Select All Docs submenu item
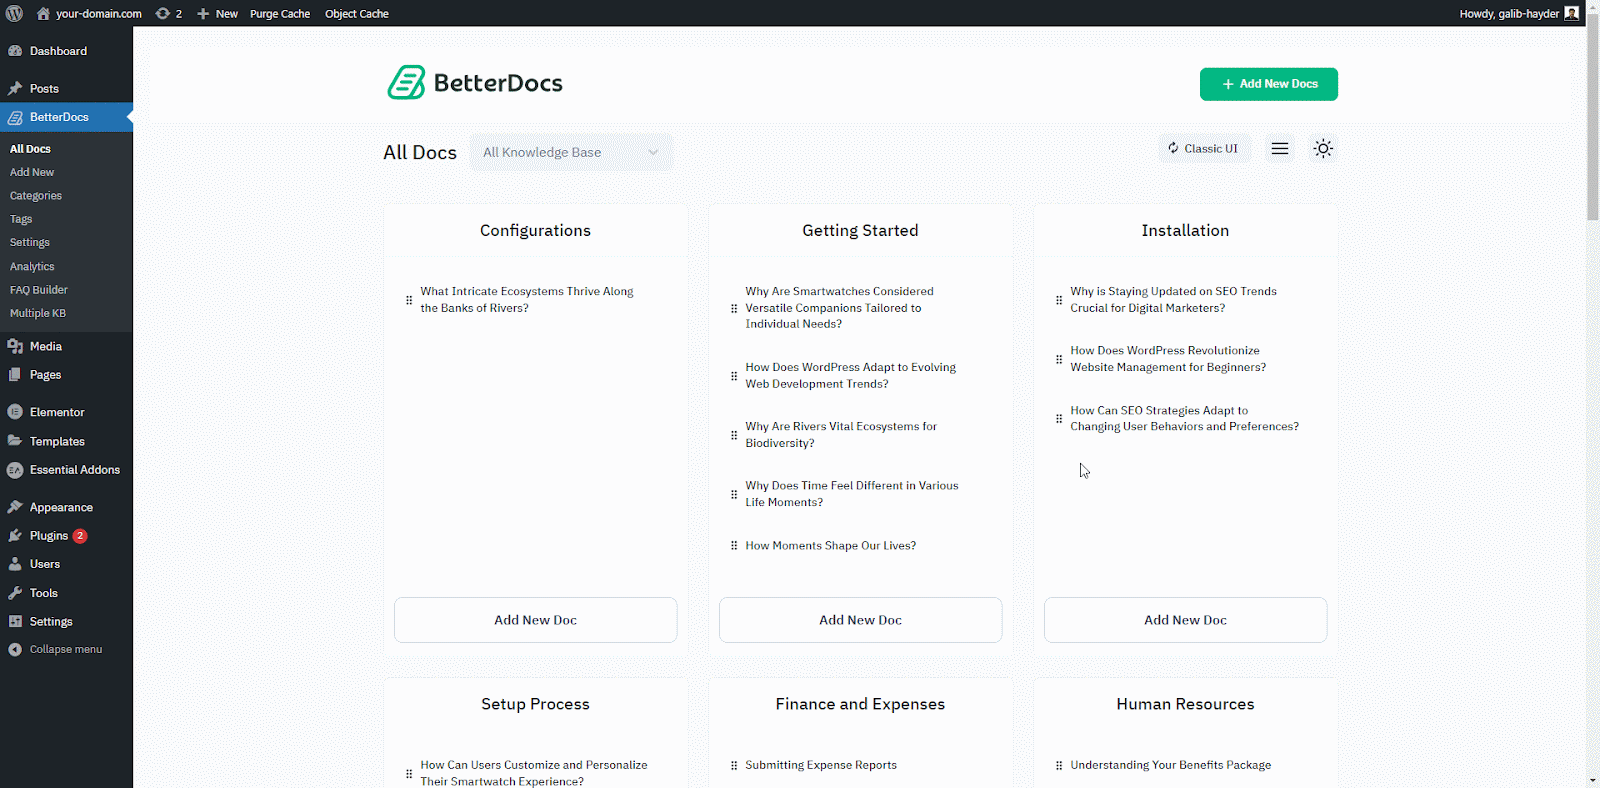Viewport: 1600px width, 788px height. click(30, 149)
